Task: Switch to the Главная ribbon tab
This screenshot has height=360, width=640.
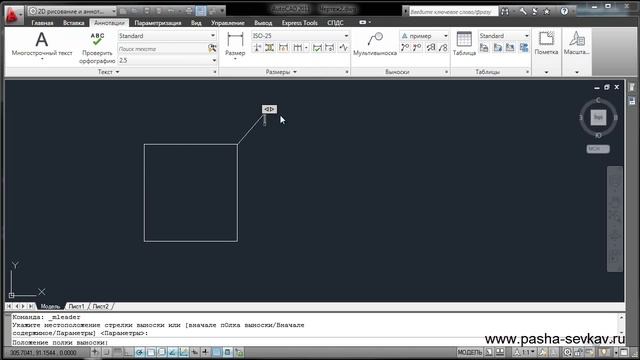Action: [42, 23]
